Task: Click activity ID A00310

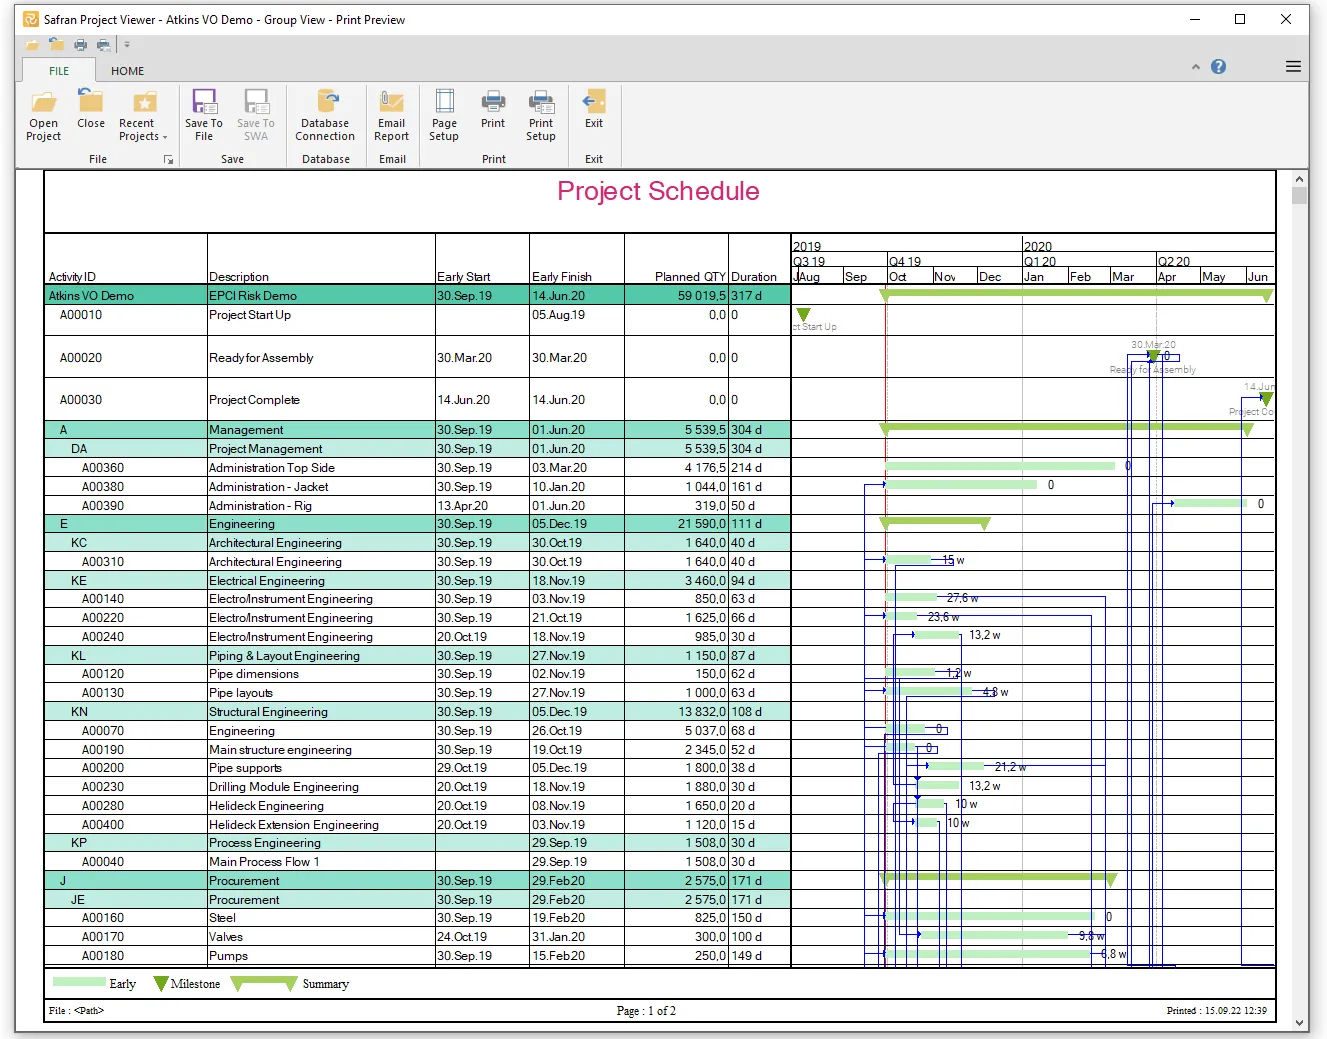Action: tap(103, 562)
